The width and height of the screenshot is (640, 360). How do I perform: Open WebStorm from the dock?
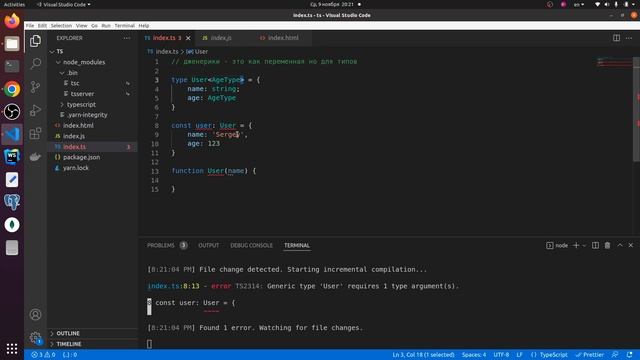pyautogui.click(x=12, y=157)
